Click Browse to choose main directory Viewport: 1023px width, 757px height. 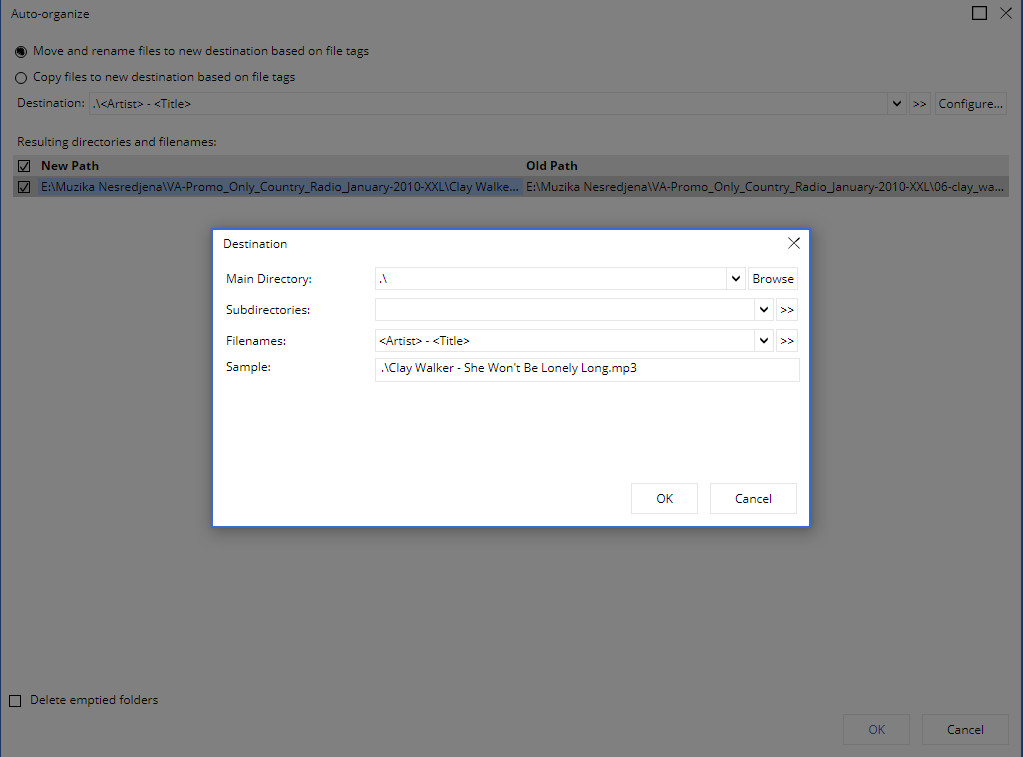coord(773,279)
